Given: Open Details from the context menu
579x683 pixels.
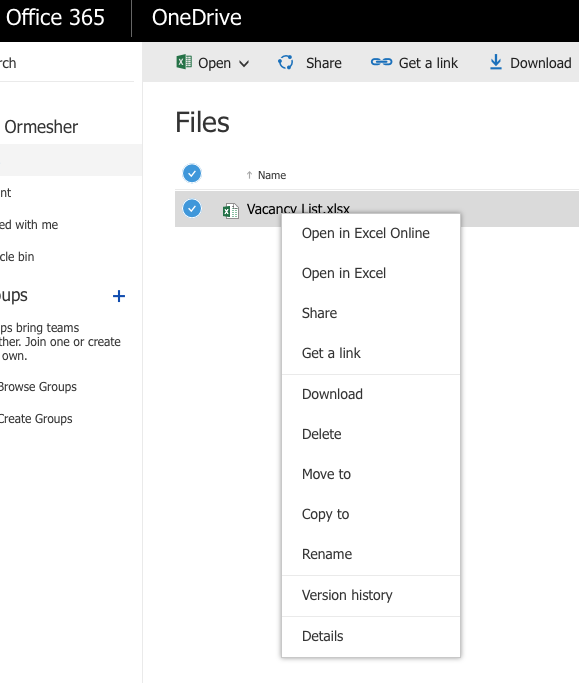Looking at the screenshot, I should point(371,636).
